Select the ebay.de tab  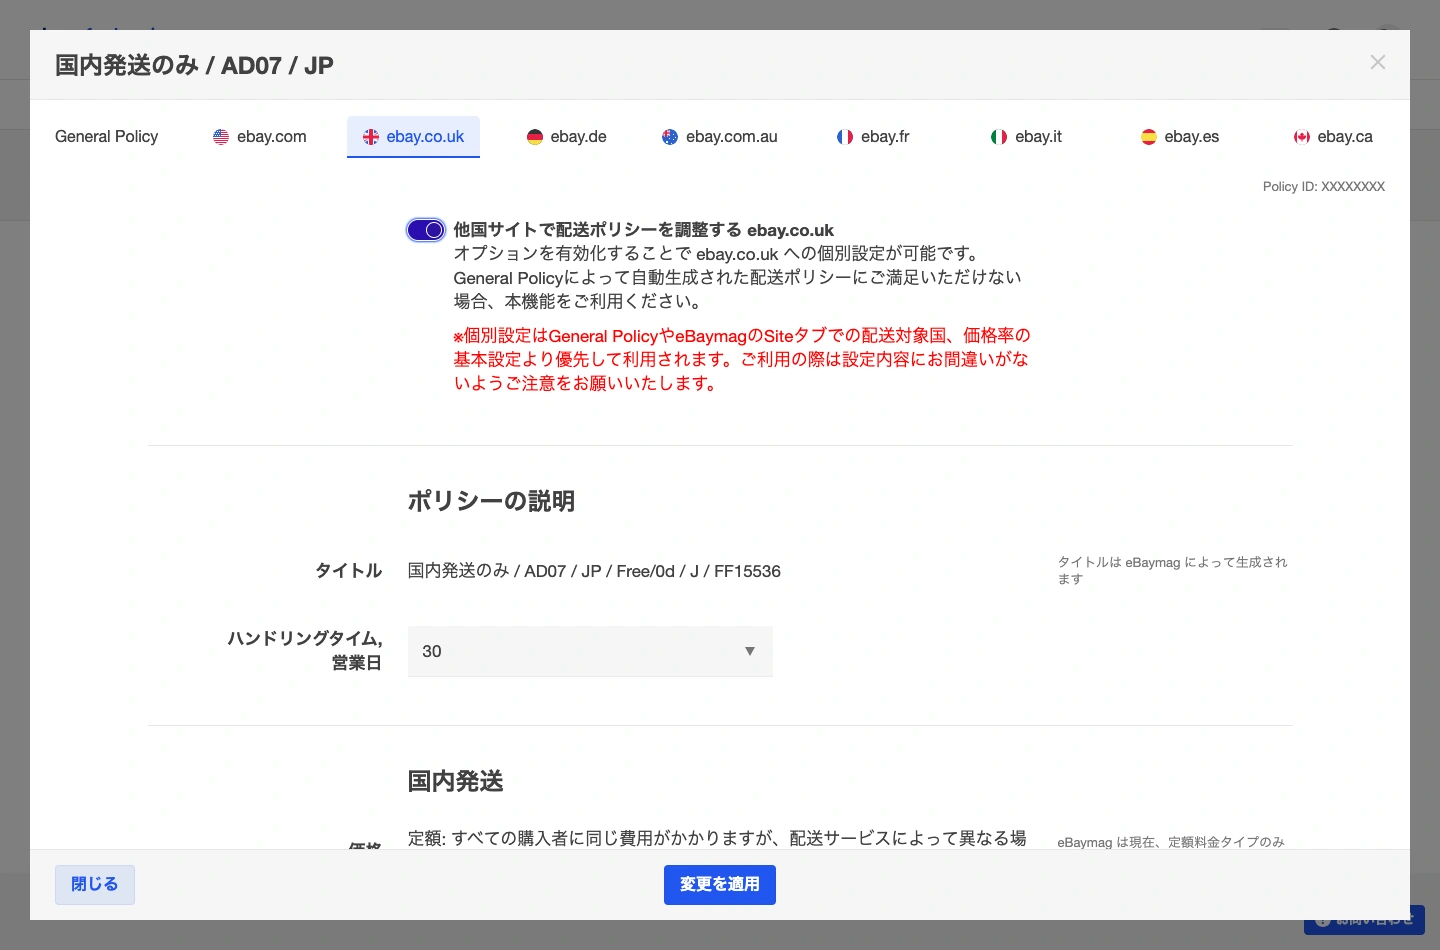point(567,137)
